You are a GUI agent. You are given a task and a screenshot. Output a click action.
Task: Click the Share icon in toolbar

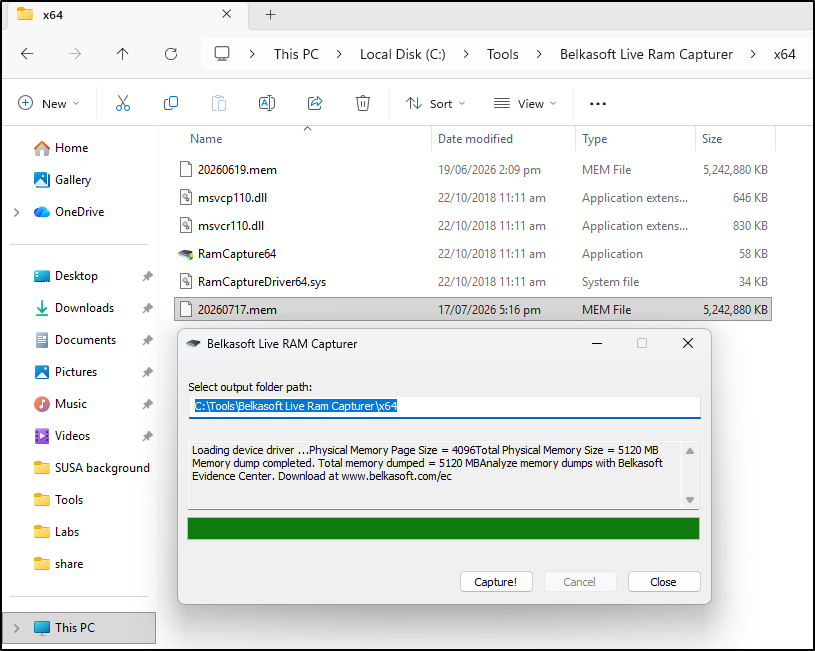coord(315,103)
